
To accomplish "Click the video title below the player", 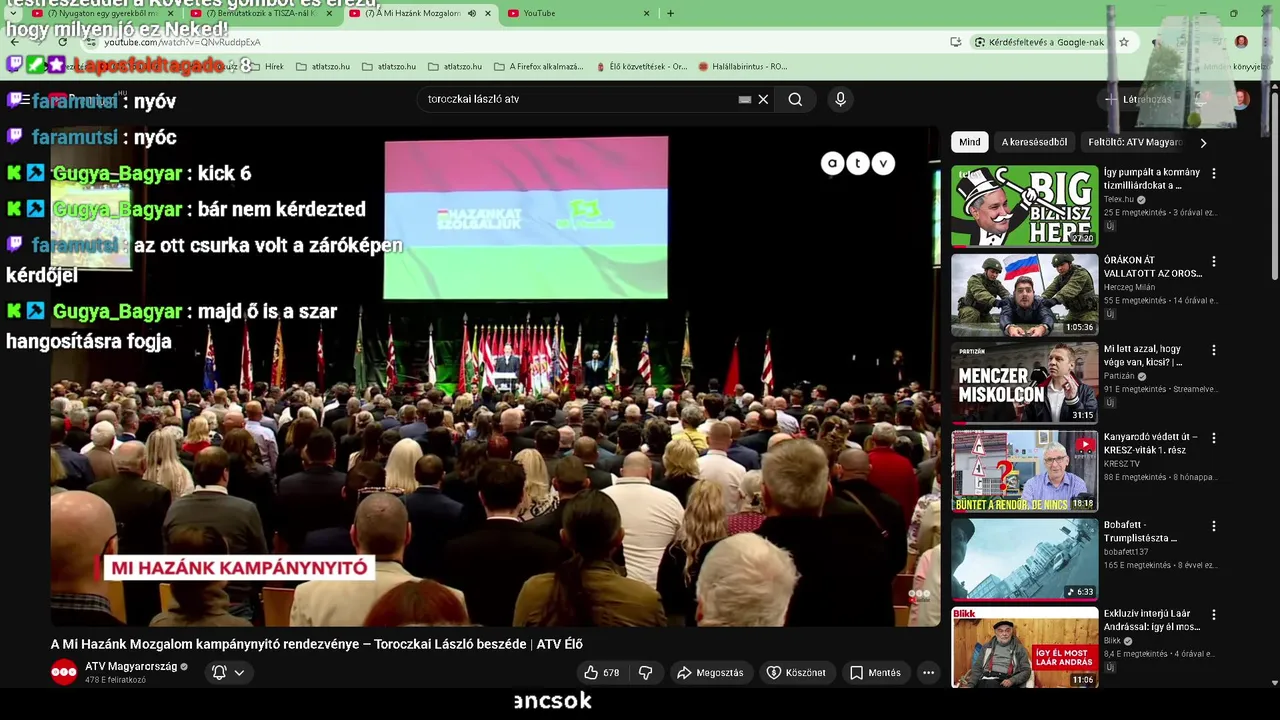I will pos(316,644).
